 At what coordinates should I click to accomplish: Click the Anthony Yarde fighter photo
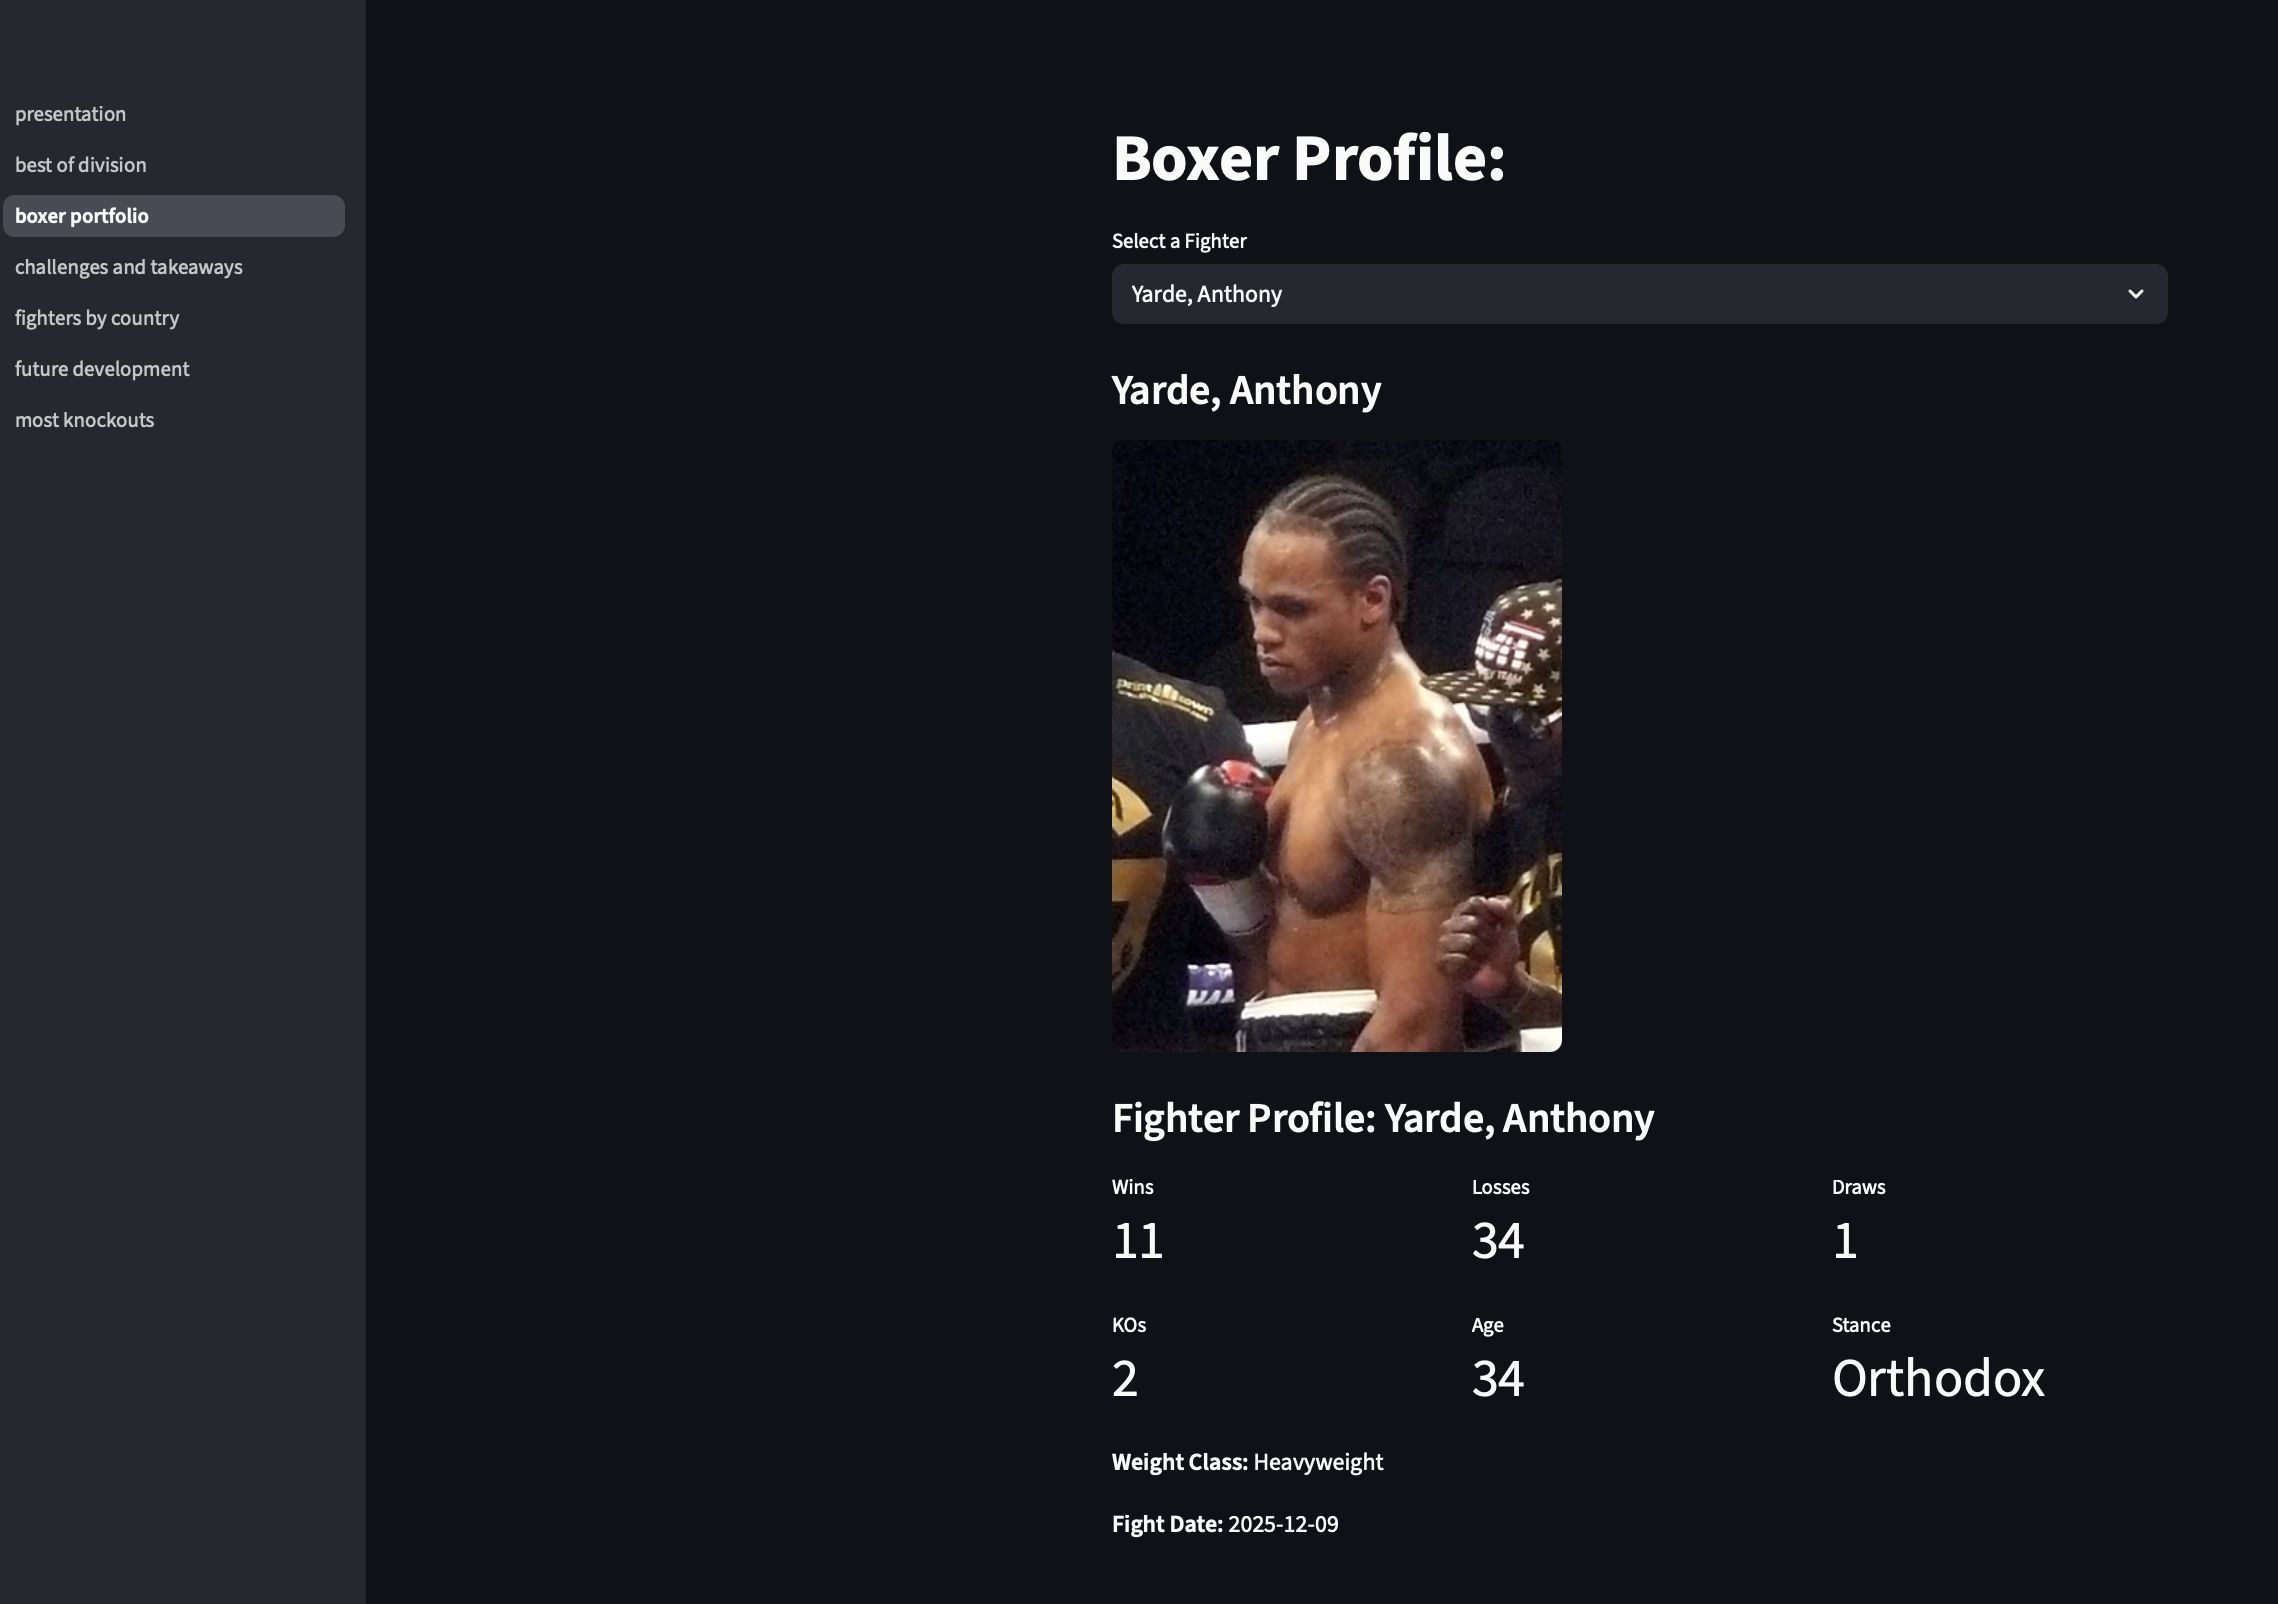(x=1336, y=745)
